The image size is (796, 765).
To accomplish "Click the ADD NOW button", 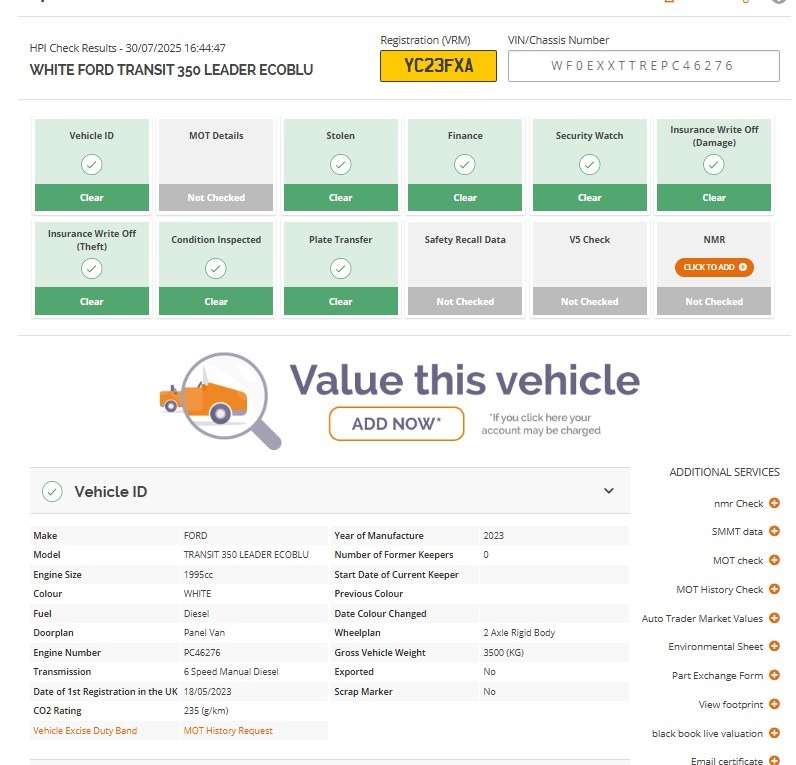I will 396,424.
